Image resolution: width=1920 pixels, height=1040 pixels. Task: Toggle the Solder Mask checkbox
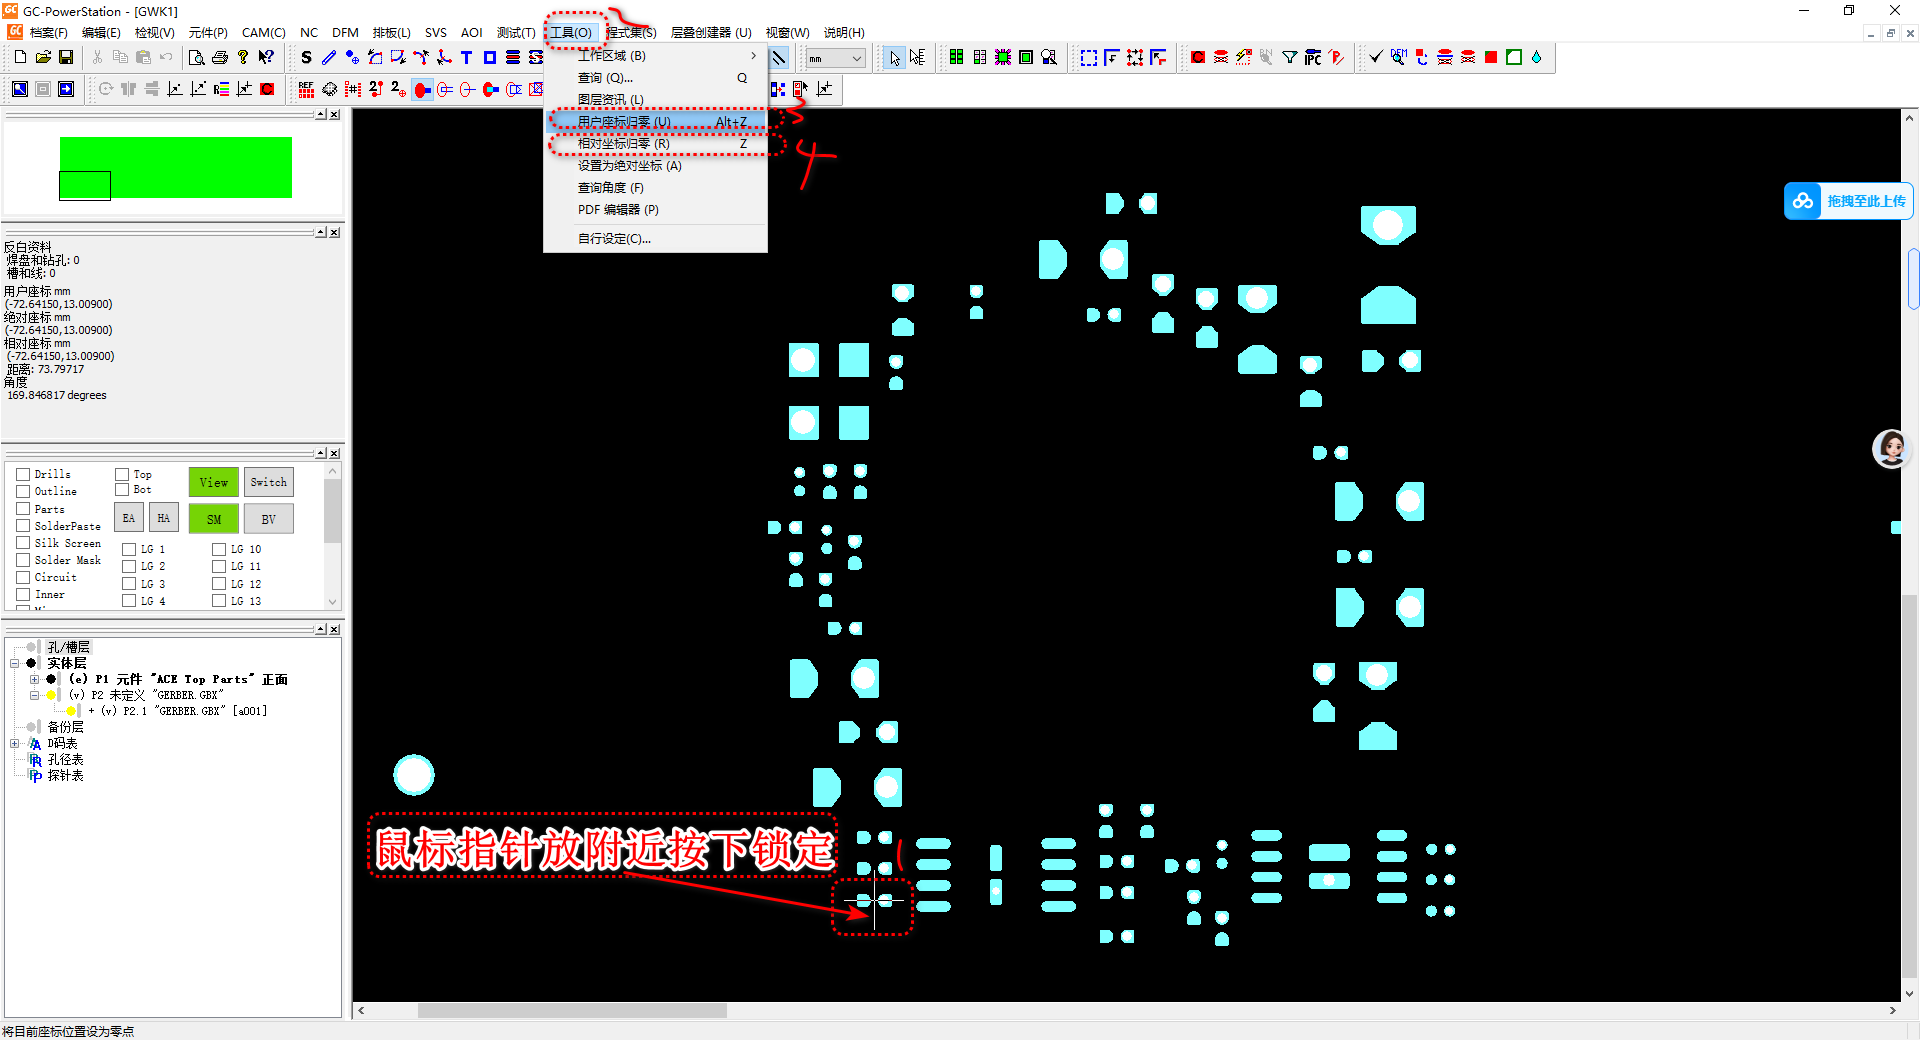23,560
